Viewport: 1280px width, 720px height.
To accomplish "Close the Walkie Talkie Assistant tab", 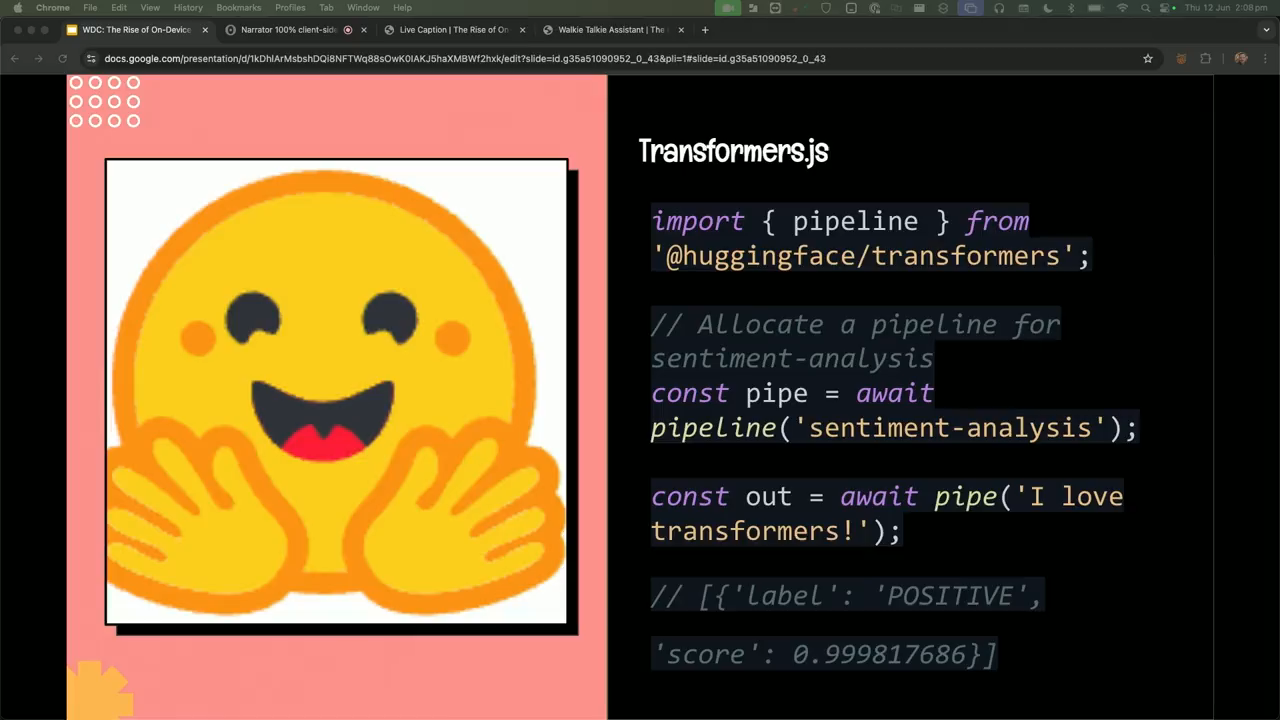I will pos(681,30).
